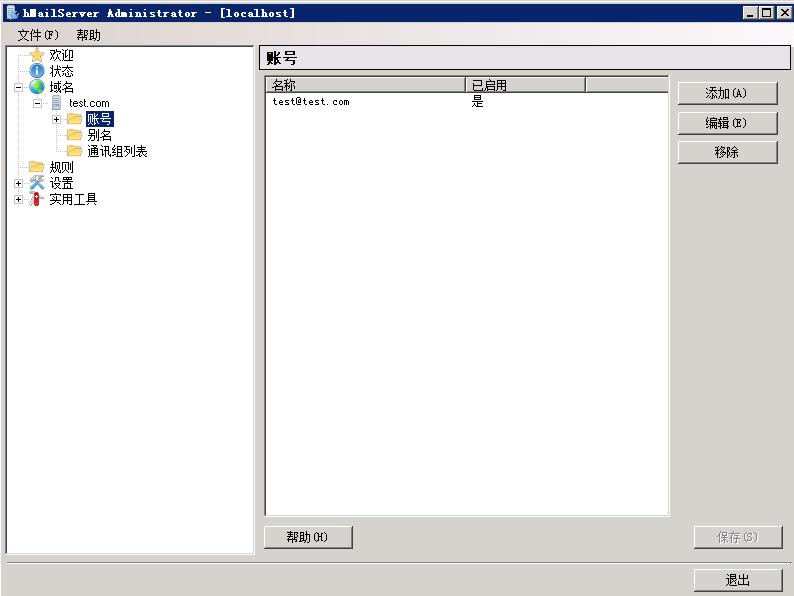Click the 编辑(E) button
The height and width of the screenshot is (596, 794).
(x=727, y=123)
